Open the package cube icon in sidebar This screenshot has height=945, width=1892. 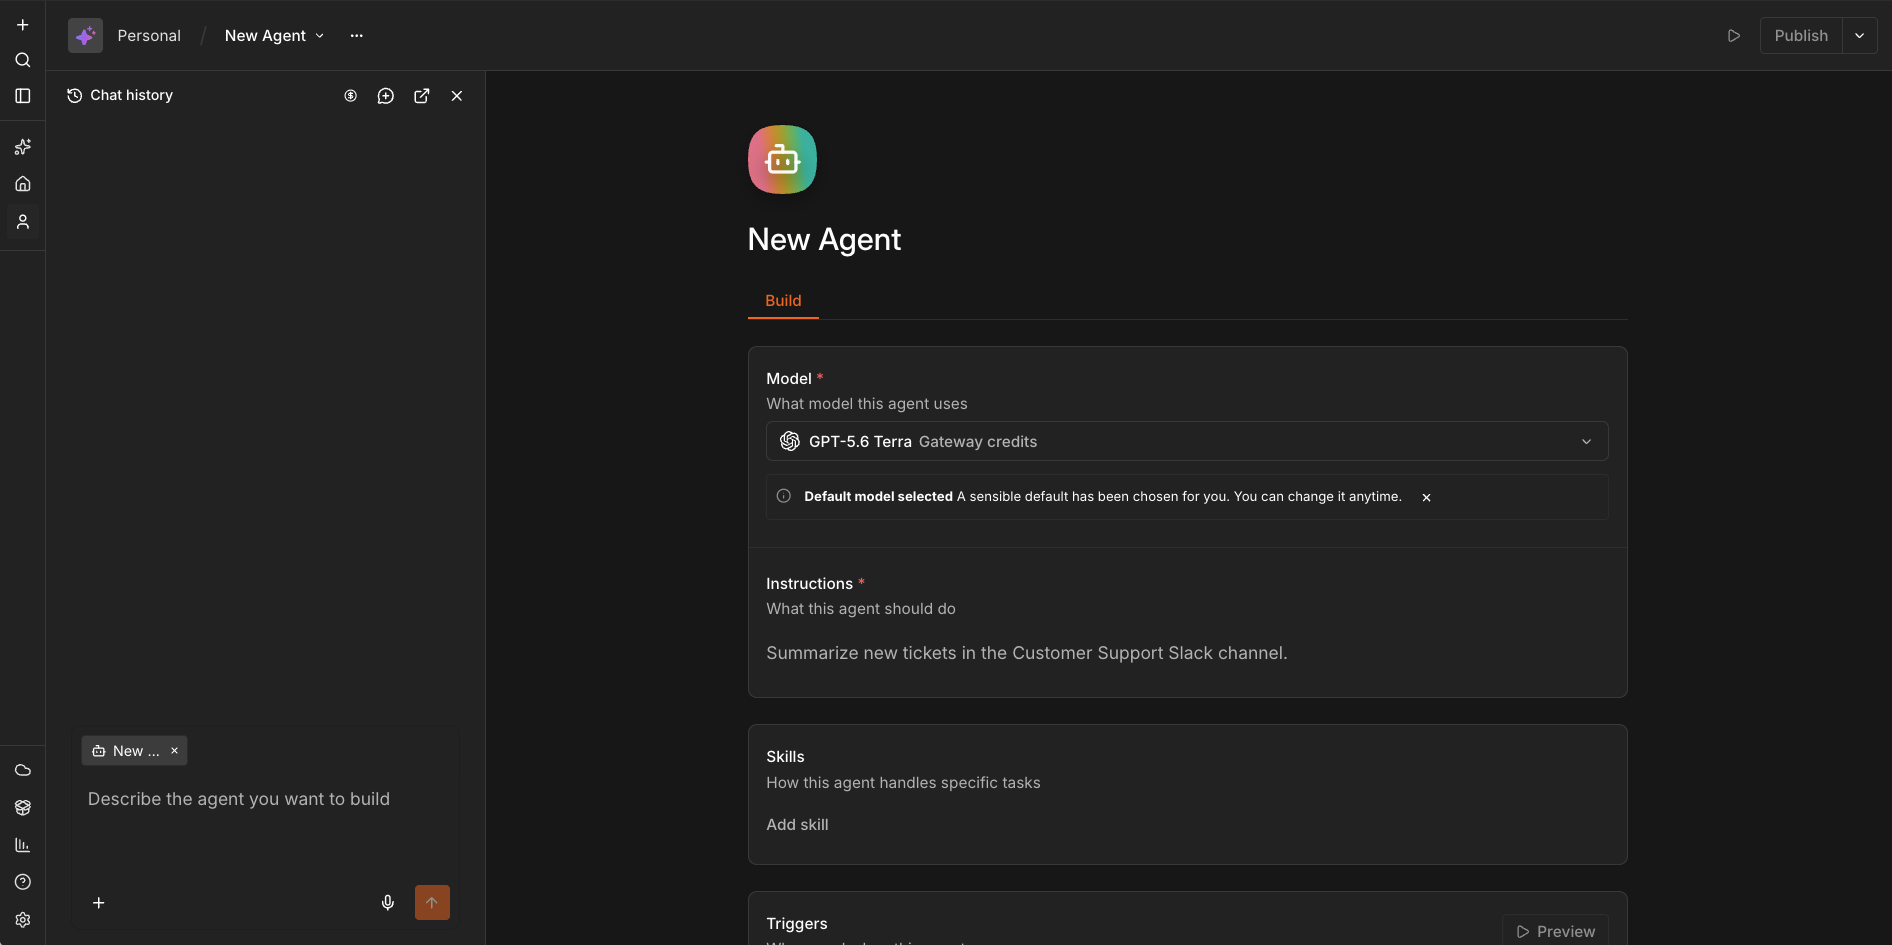[23, 808]
